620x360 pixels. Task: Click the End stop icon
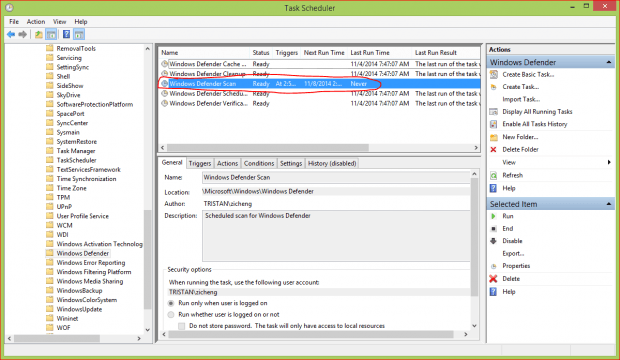coord(493,229)
